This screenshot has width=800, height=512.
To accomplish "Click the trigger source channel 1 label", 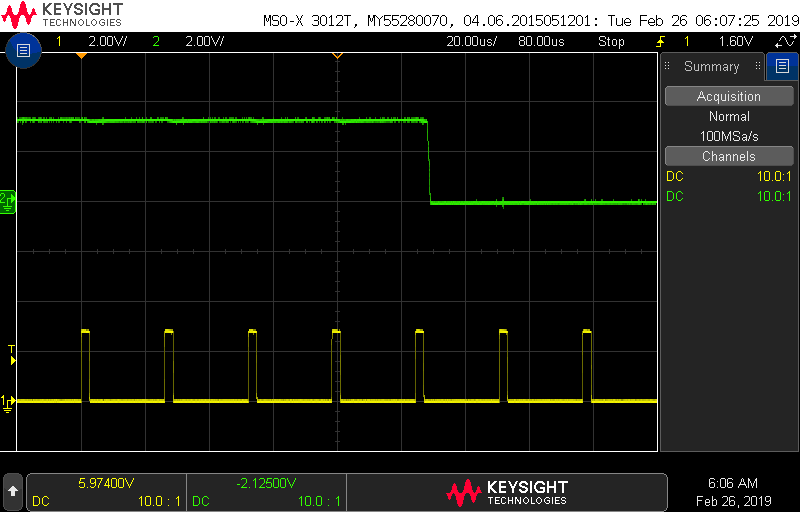I will click(687, 41).
